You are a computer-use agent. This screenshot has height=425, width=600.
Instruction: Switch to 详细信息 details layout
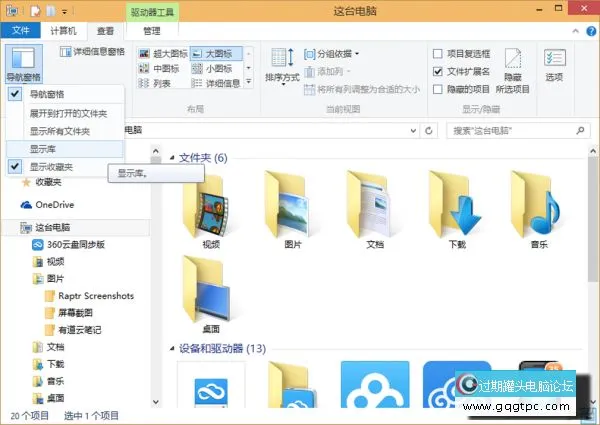coord(216,83)
